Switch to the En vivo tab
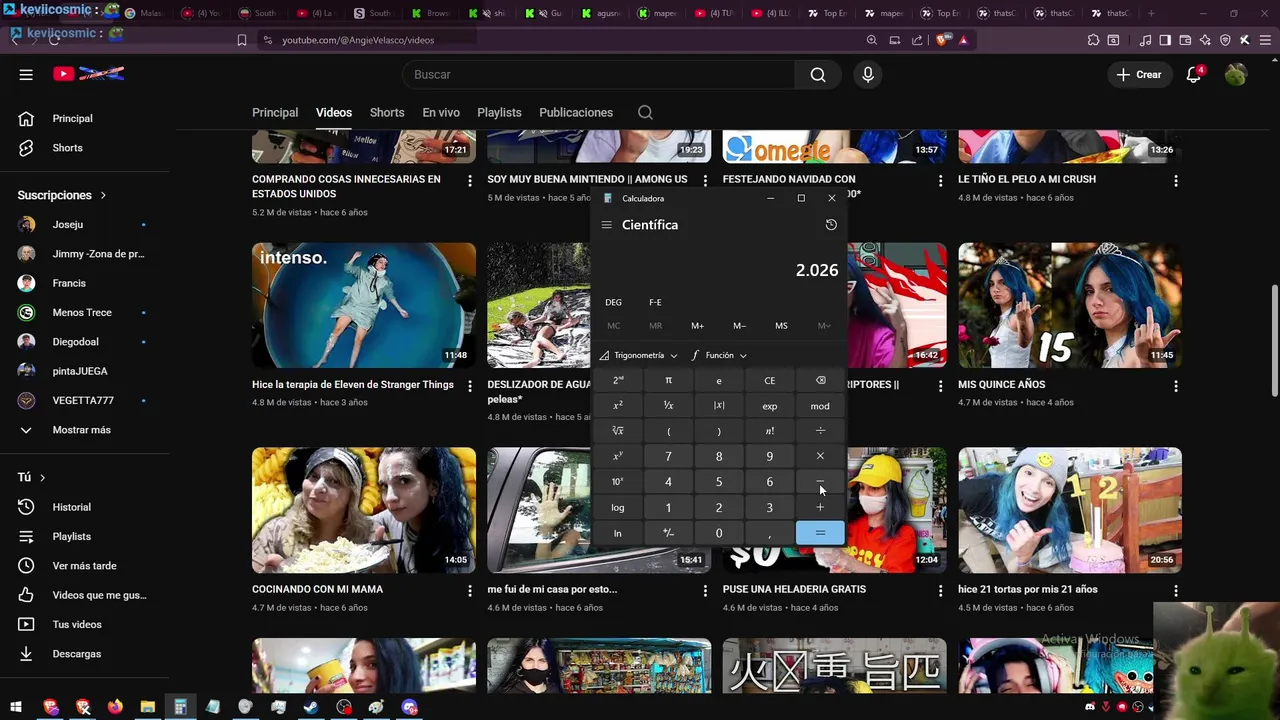Screen dimensions: 1280x720 point(441,113)
